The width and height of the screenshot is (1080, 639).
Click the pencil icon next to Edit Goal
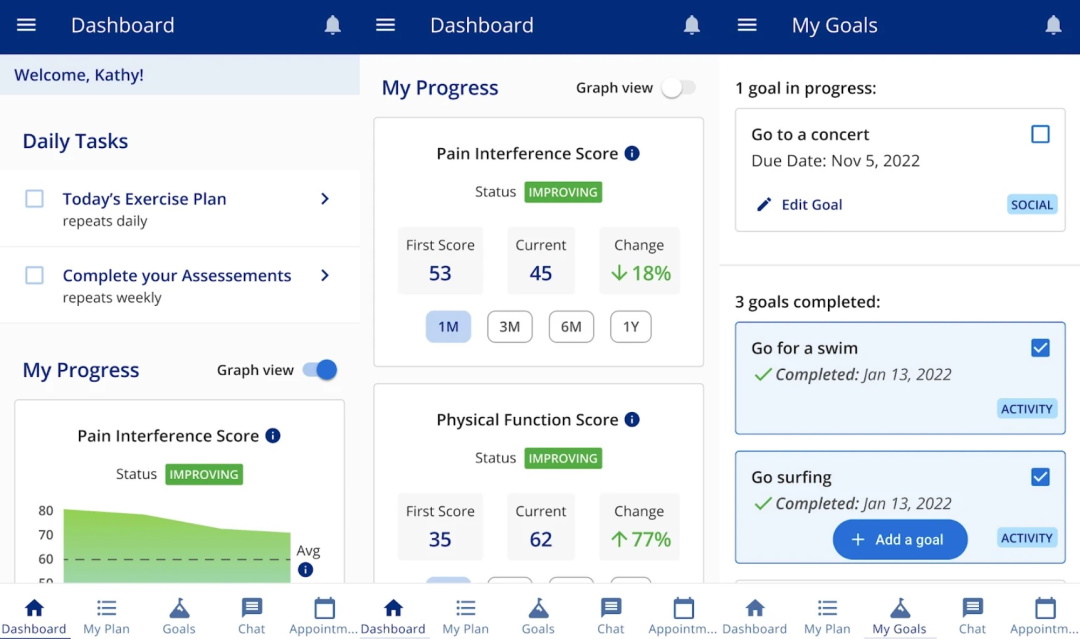point(764,205)
